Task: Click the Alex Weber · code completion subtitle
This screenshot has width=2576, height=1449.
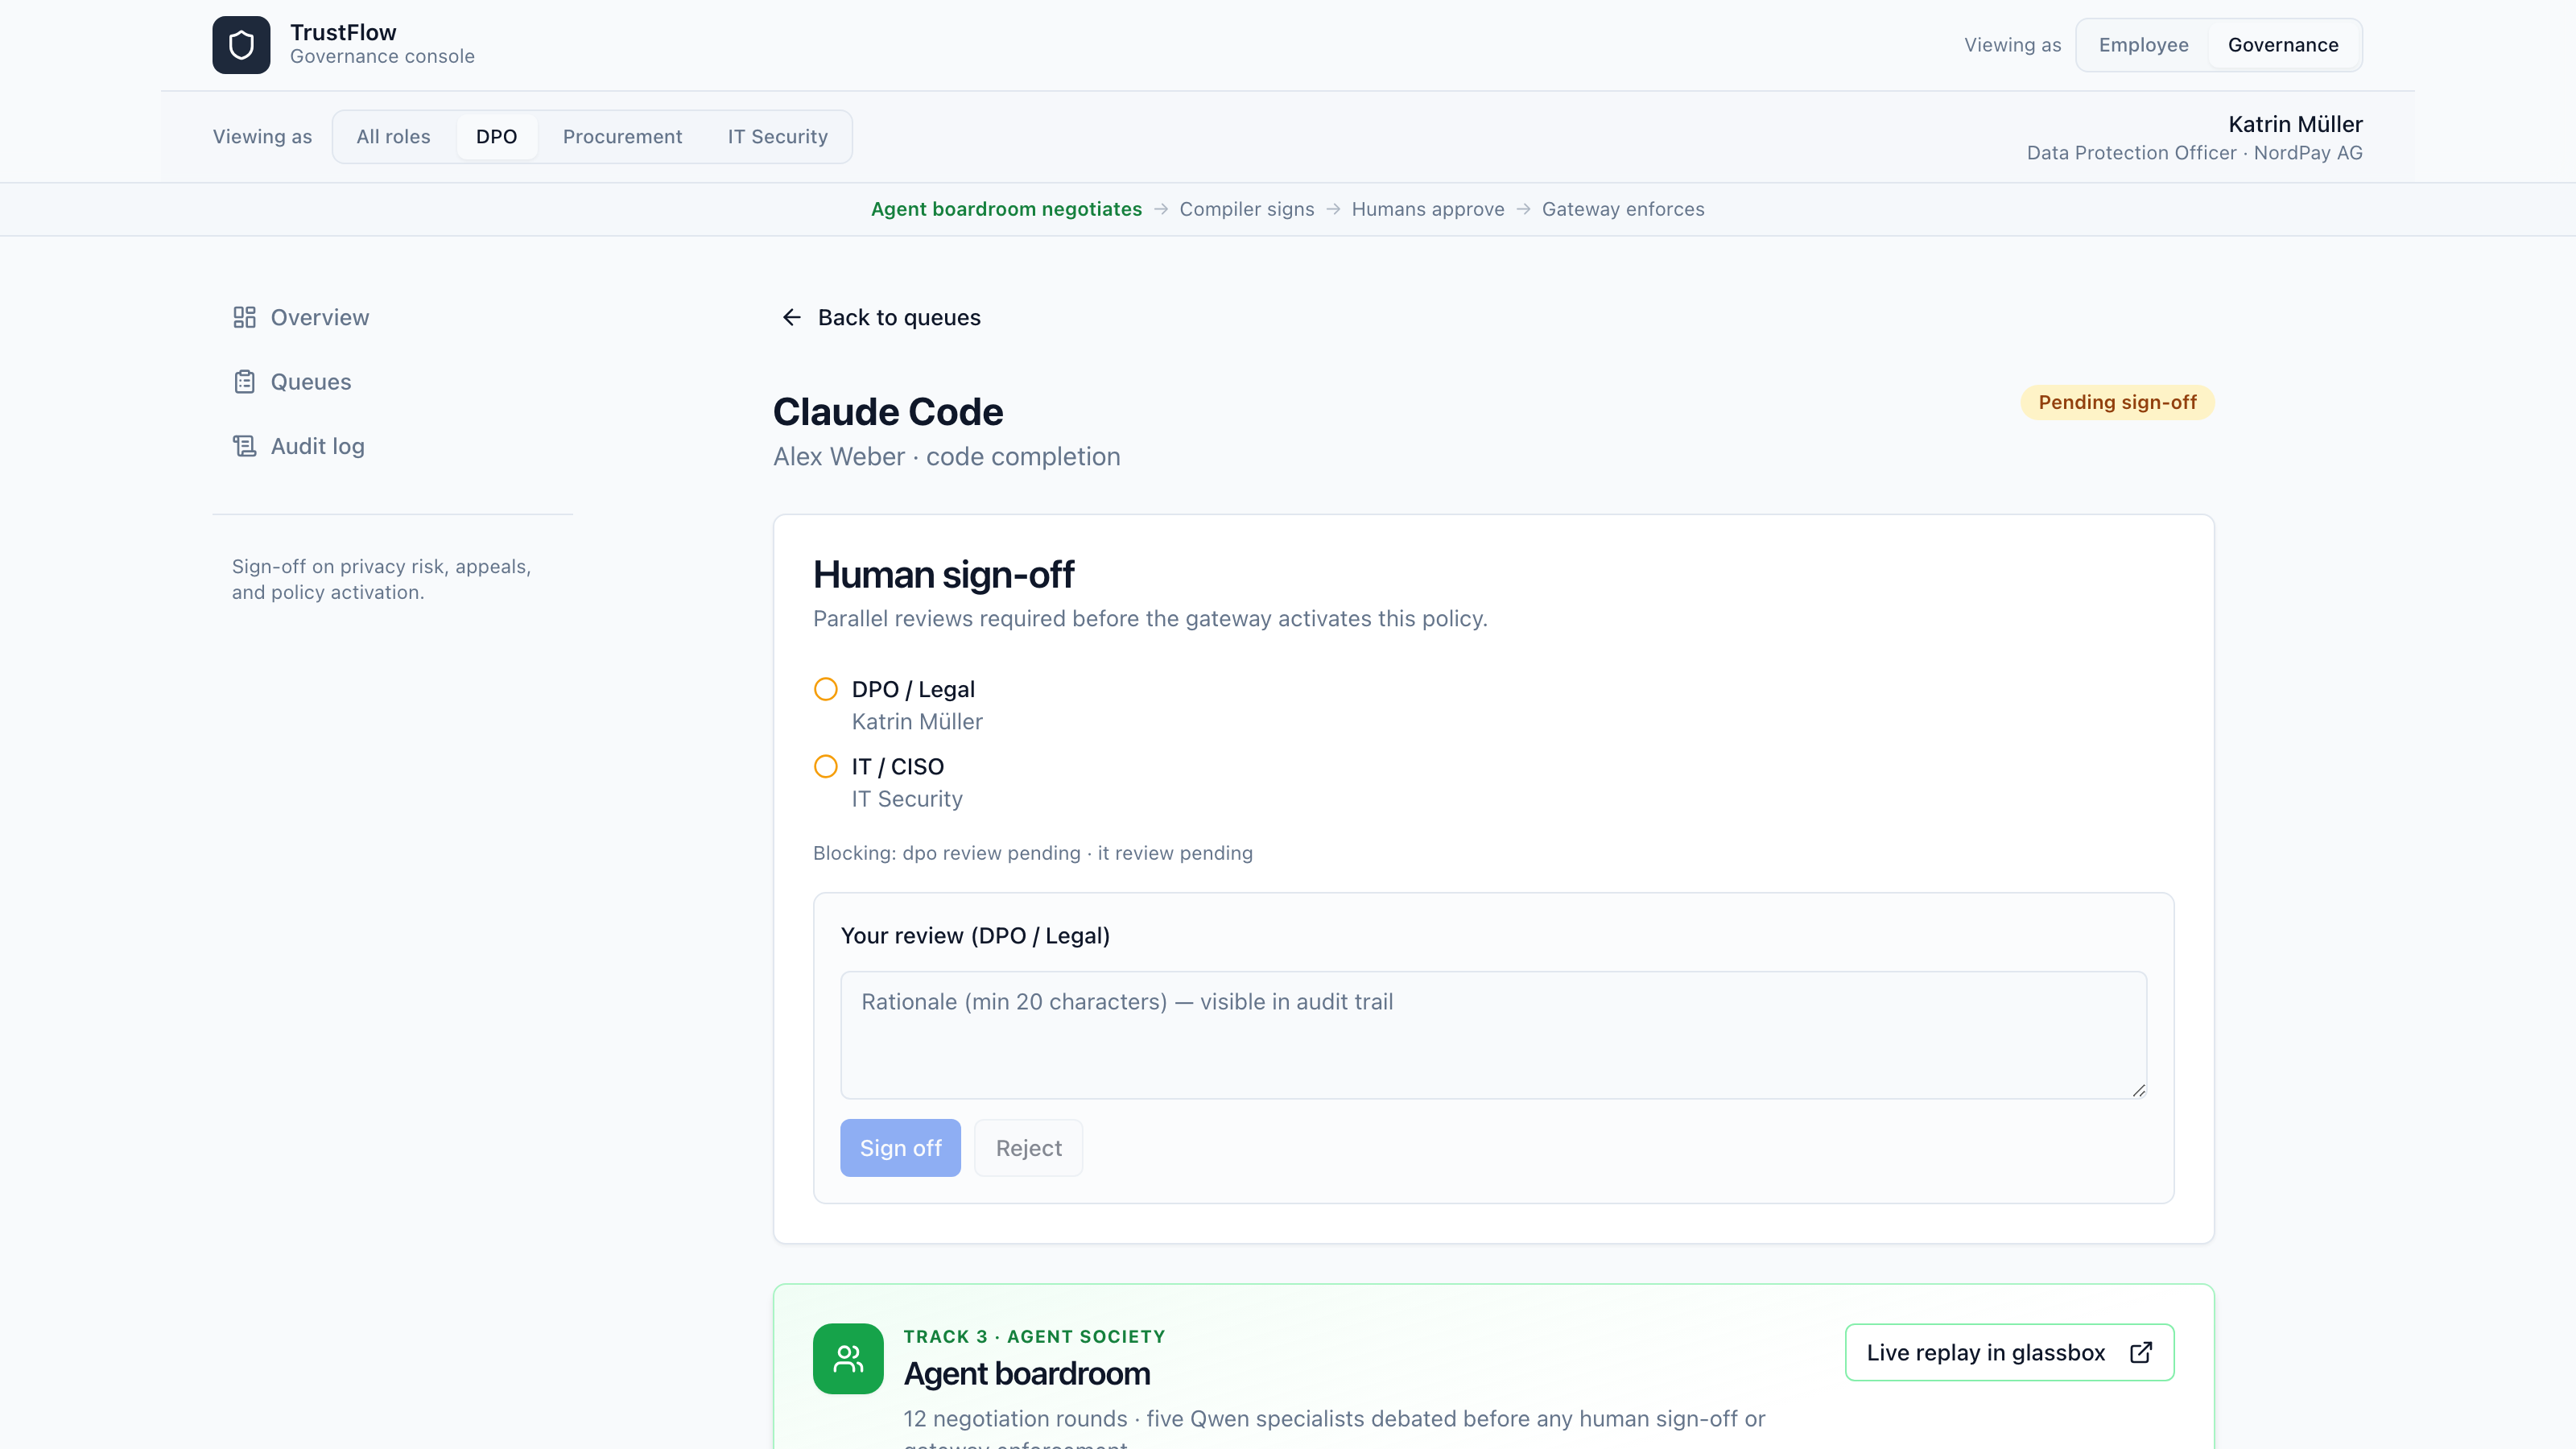Action: click(x=946, y=457)
